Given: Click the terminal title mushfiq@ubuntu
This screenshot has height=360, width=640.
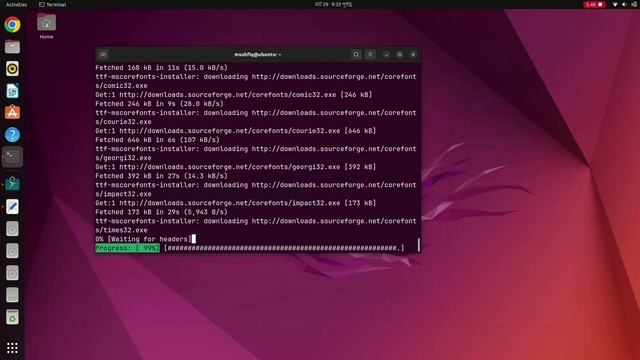Looking at the screenshot, I should click(x=258, y=54).
